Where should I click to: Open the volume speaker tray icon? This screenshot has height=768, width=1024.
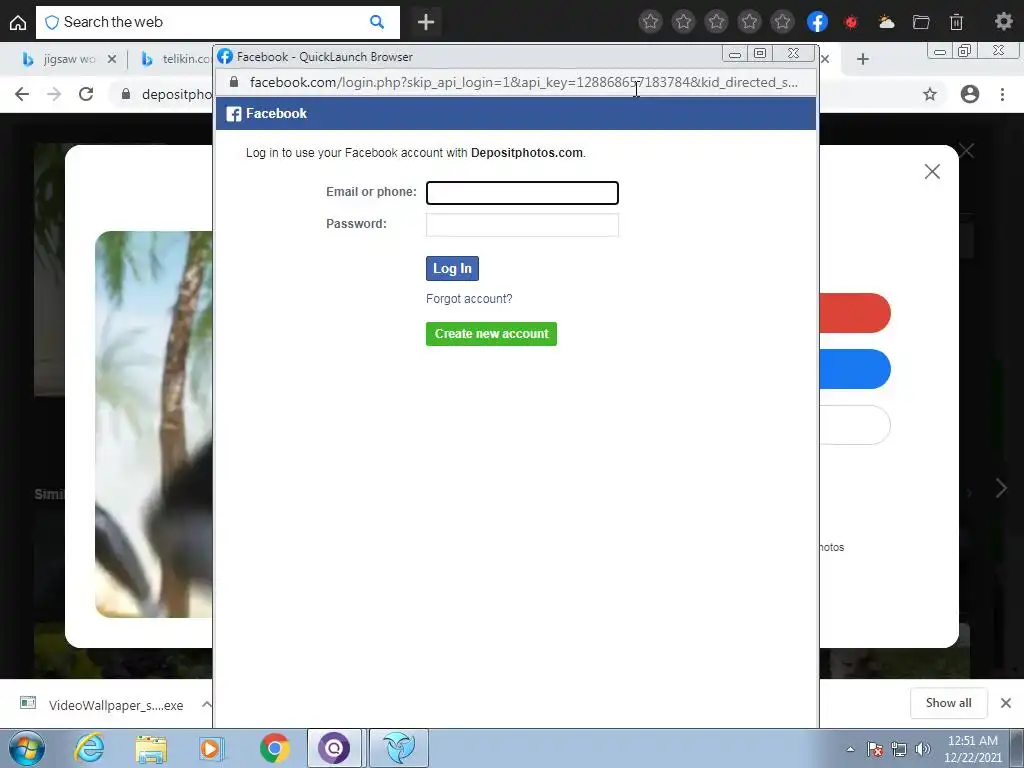tap(923, 749)
